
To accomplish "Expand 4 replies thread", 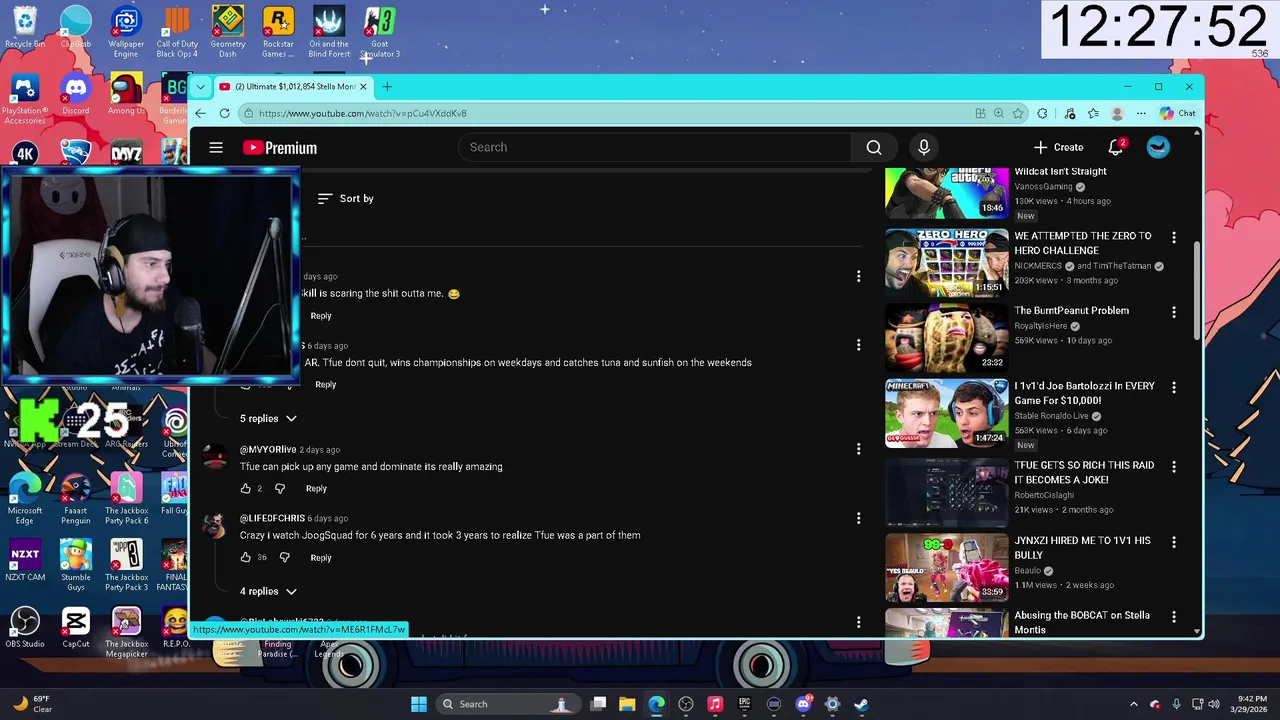I will tap(268, 591).
